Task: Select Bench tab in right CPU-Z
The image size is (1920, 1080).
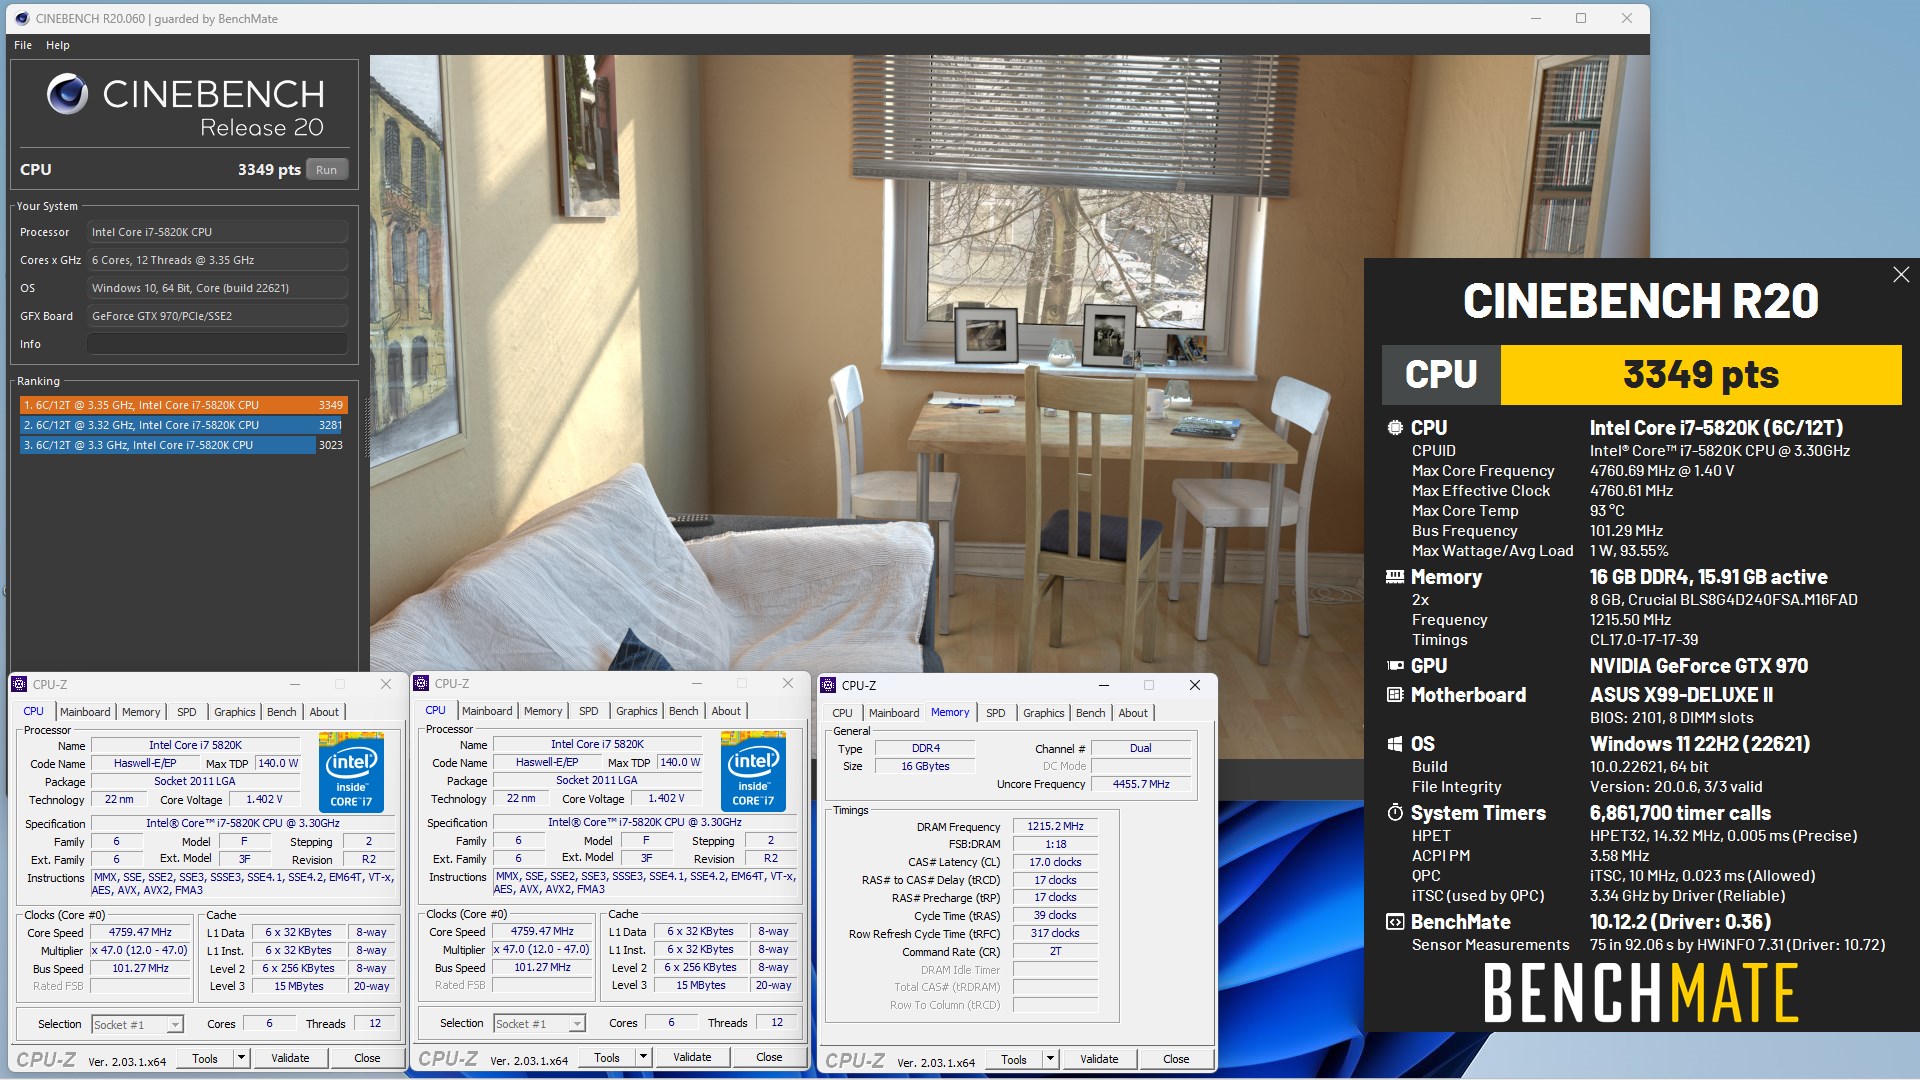Action: tap(1091, 713)
